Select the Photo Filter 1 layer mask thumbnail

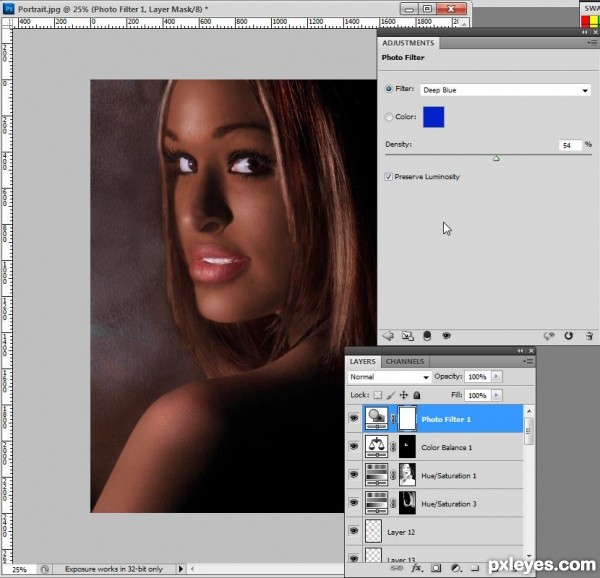(x=407, y=418)
